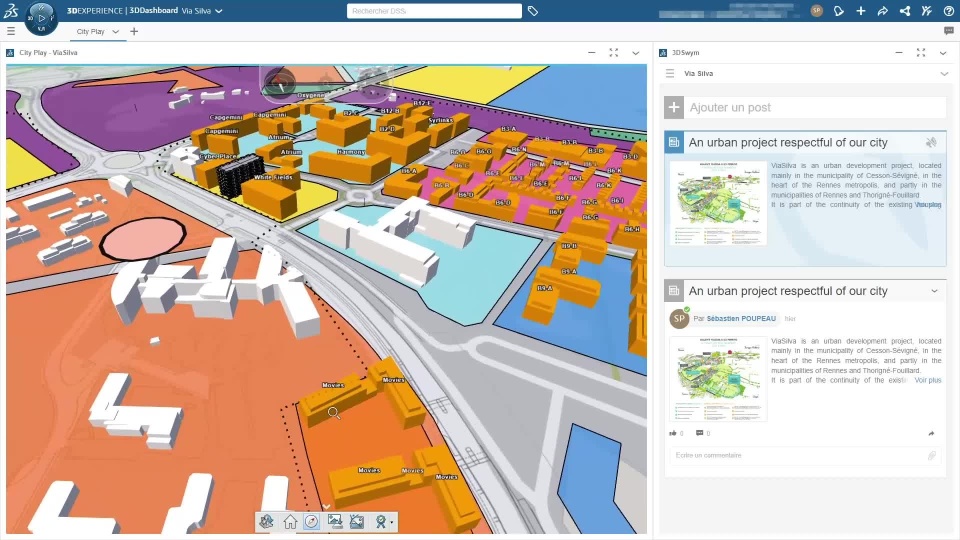The height and width of the screenshot is (540, 960).
Task: Open the hamburger menu beside Via Silva in 3DSwym
Action: click(670, 73)
